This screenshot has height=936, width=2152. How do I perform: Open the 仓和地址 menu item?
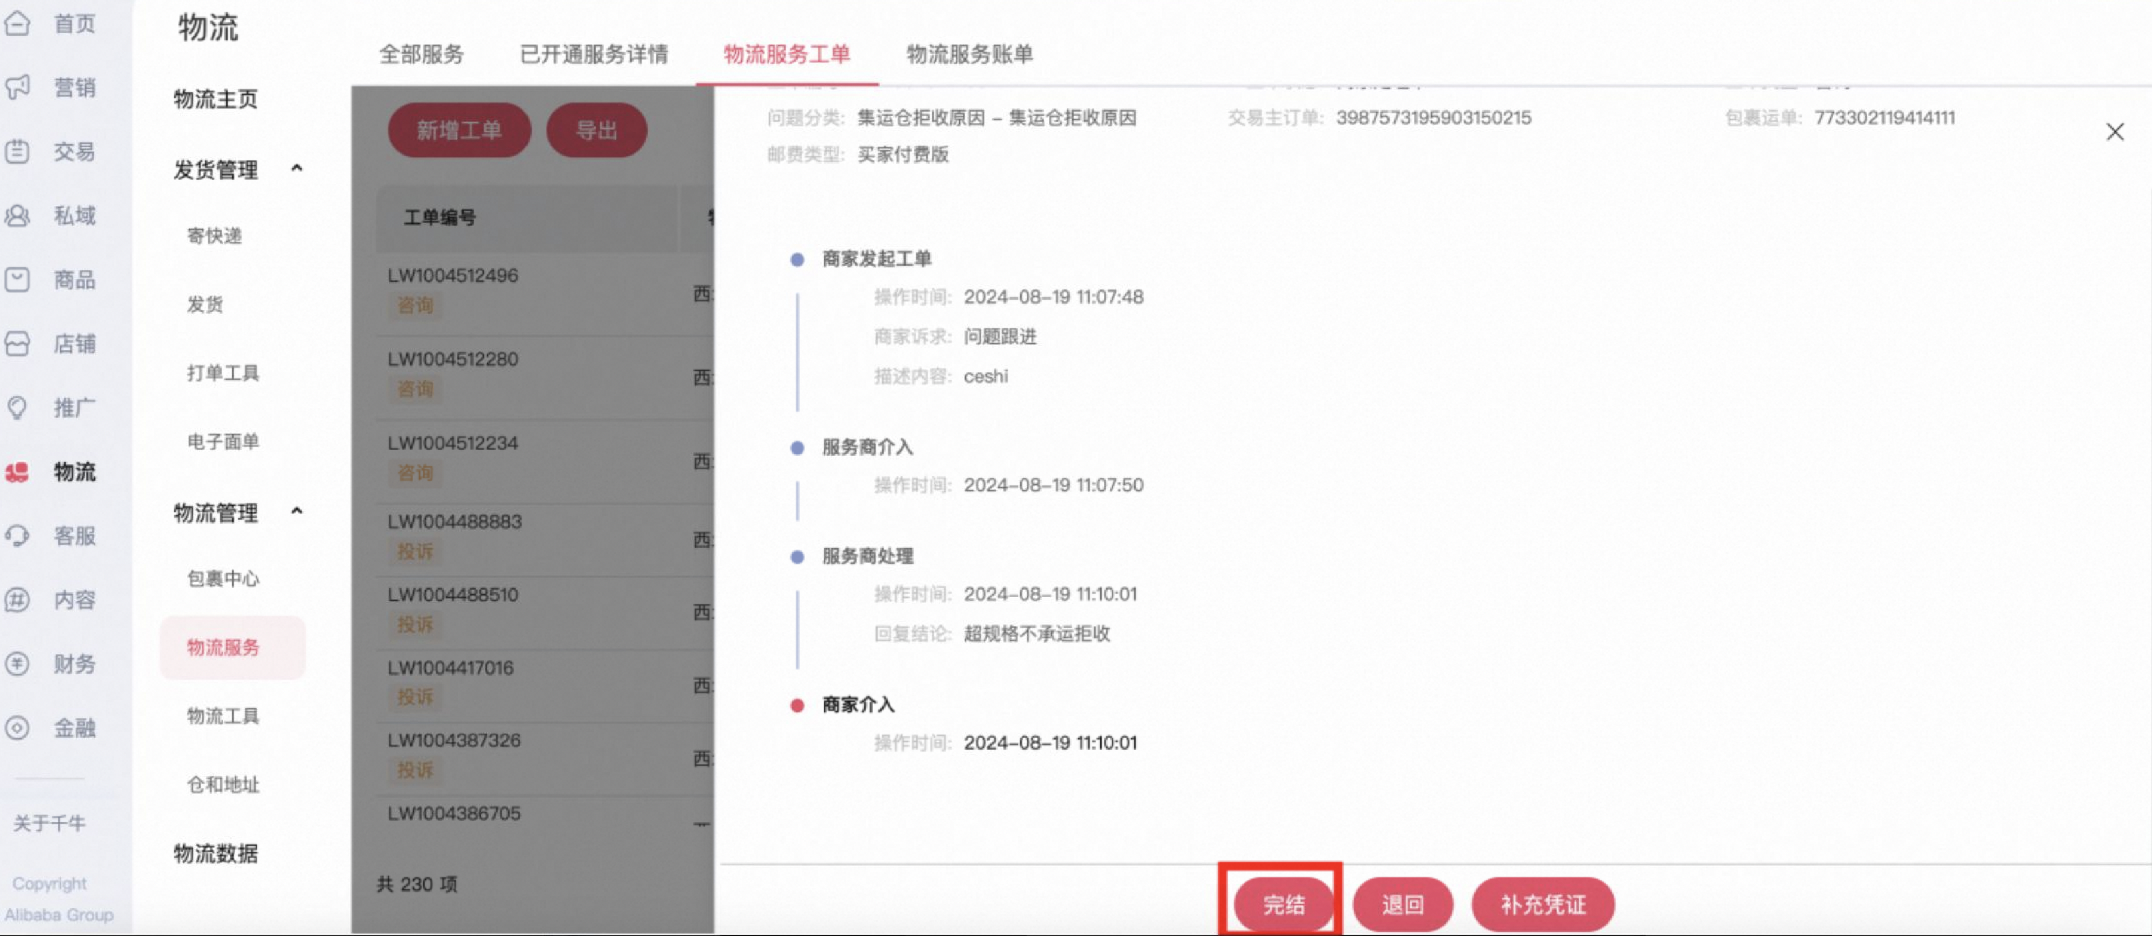coord(223,784)
